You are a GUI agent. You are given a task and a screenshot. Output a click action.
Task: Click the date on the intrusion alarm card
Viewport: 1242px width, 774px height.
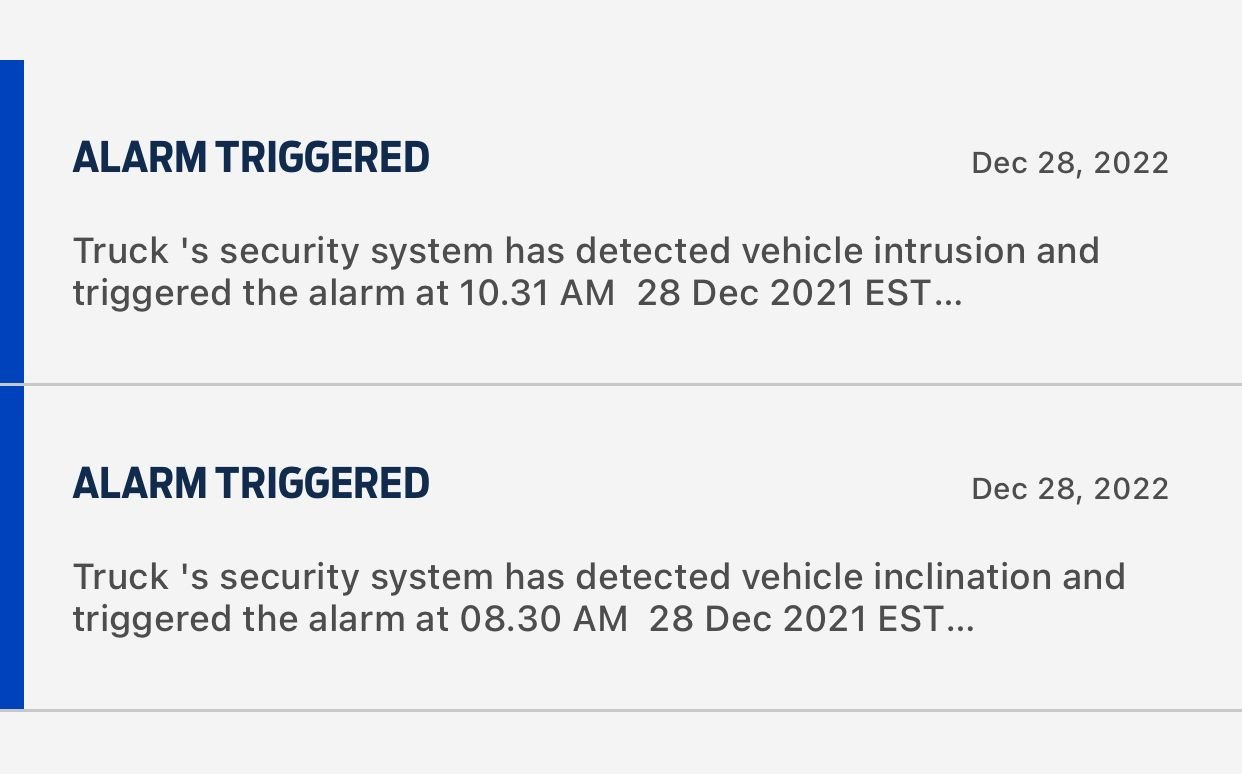click(x=1069, y=162)
